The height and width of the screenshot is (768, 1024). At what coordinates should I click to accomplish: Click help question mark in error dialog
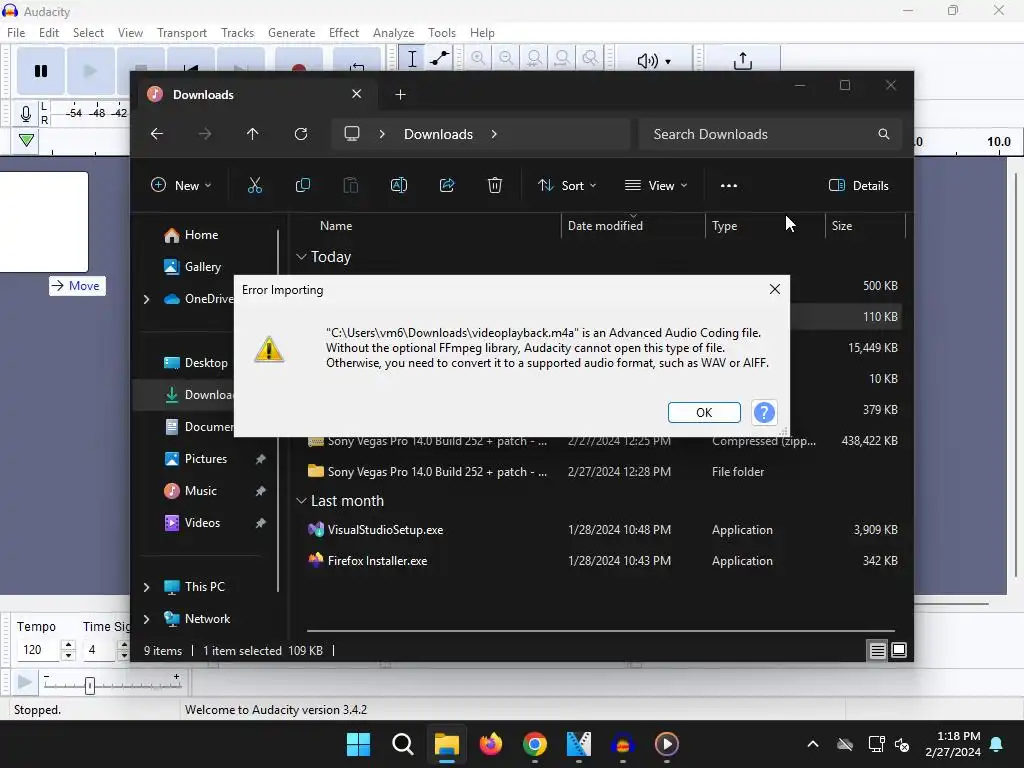click(764, 413)
